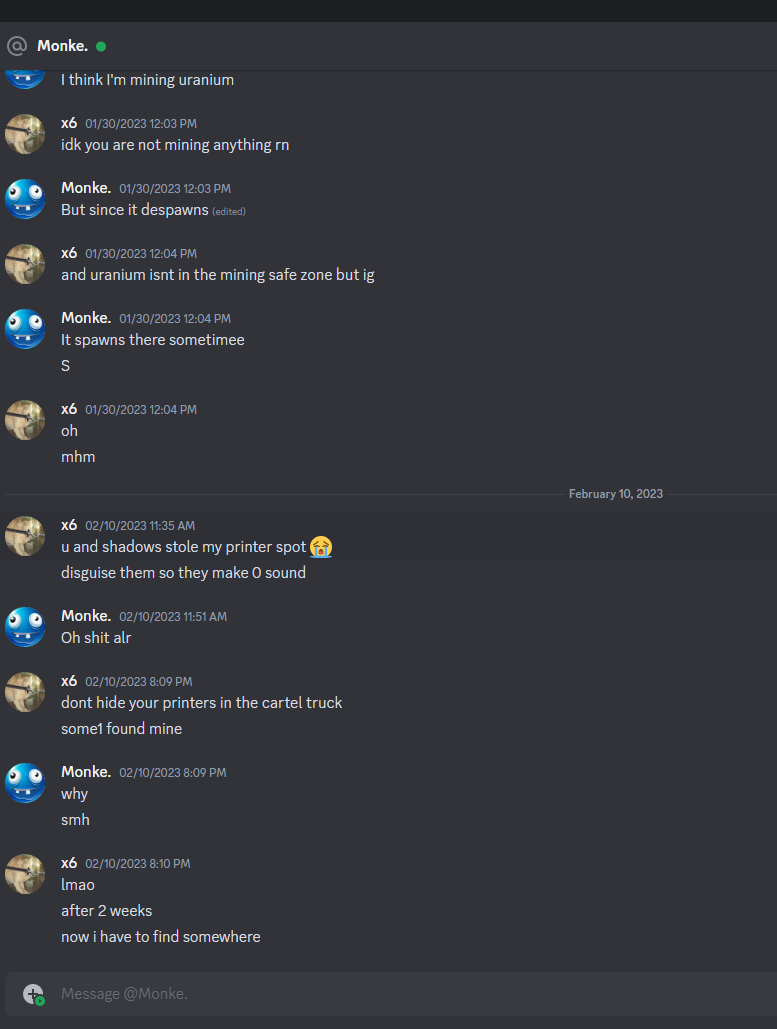Click message 'now i have to find somewhere'
This screenshot has width=777, height=1029.
(161, 936)
